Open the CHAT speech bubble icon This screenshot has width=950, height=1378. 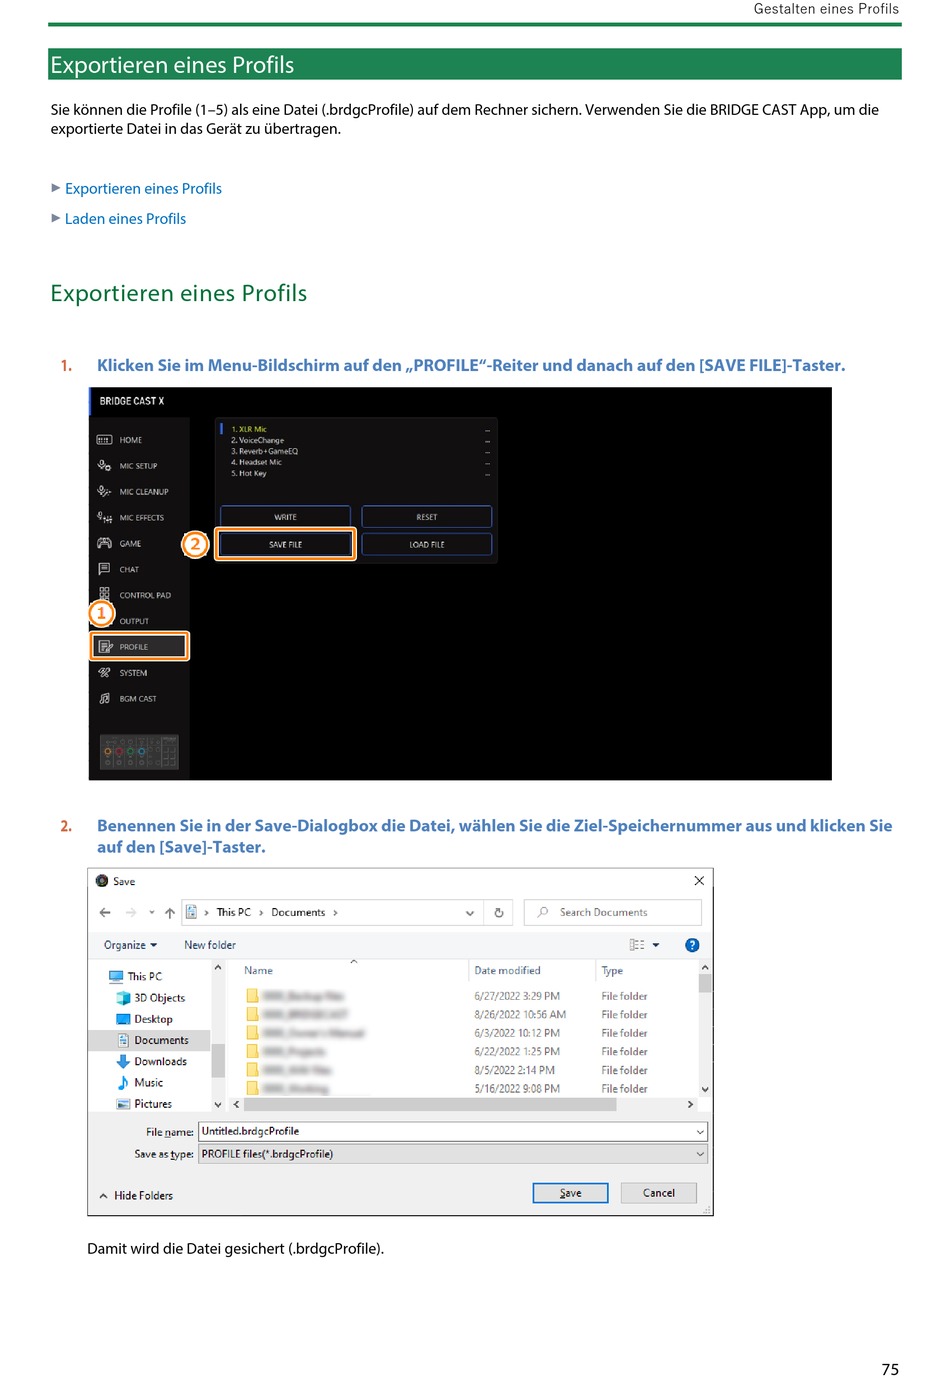104,569
